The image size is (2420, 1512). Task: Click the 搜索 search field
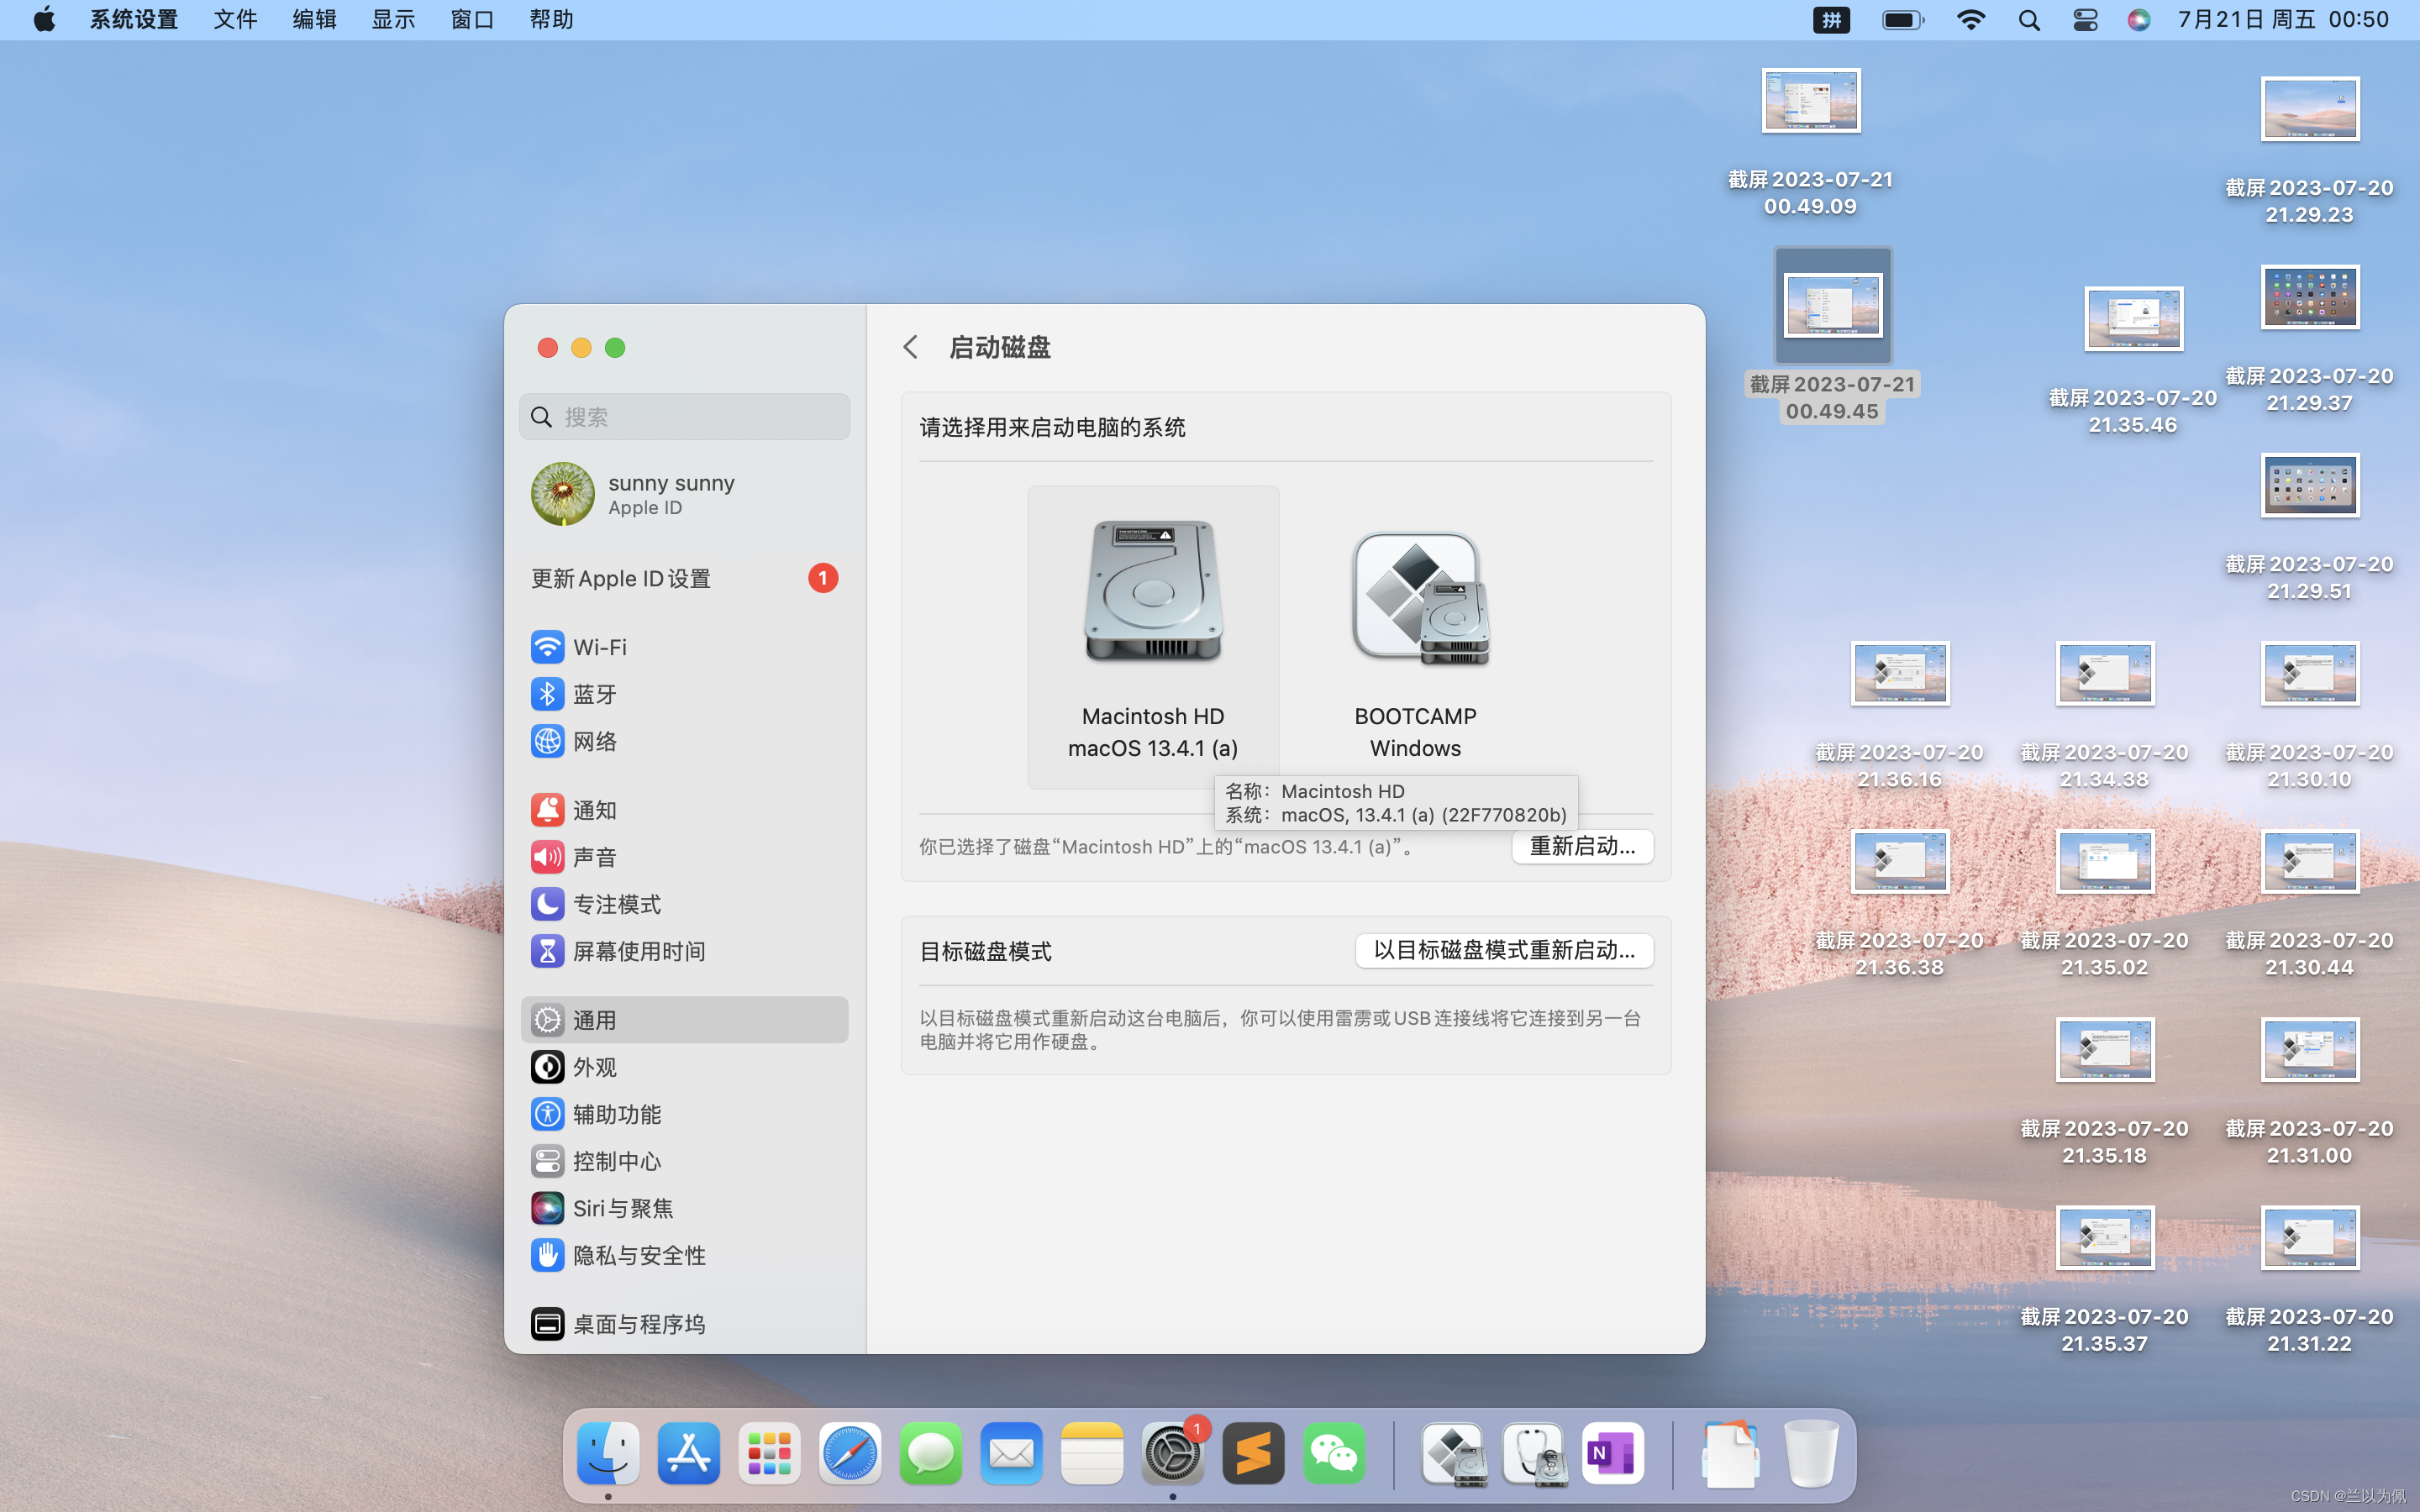pos(686,417)
